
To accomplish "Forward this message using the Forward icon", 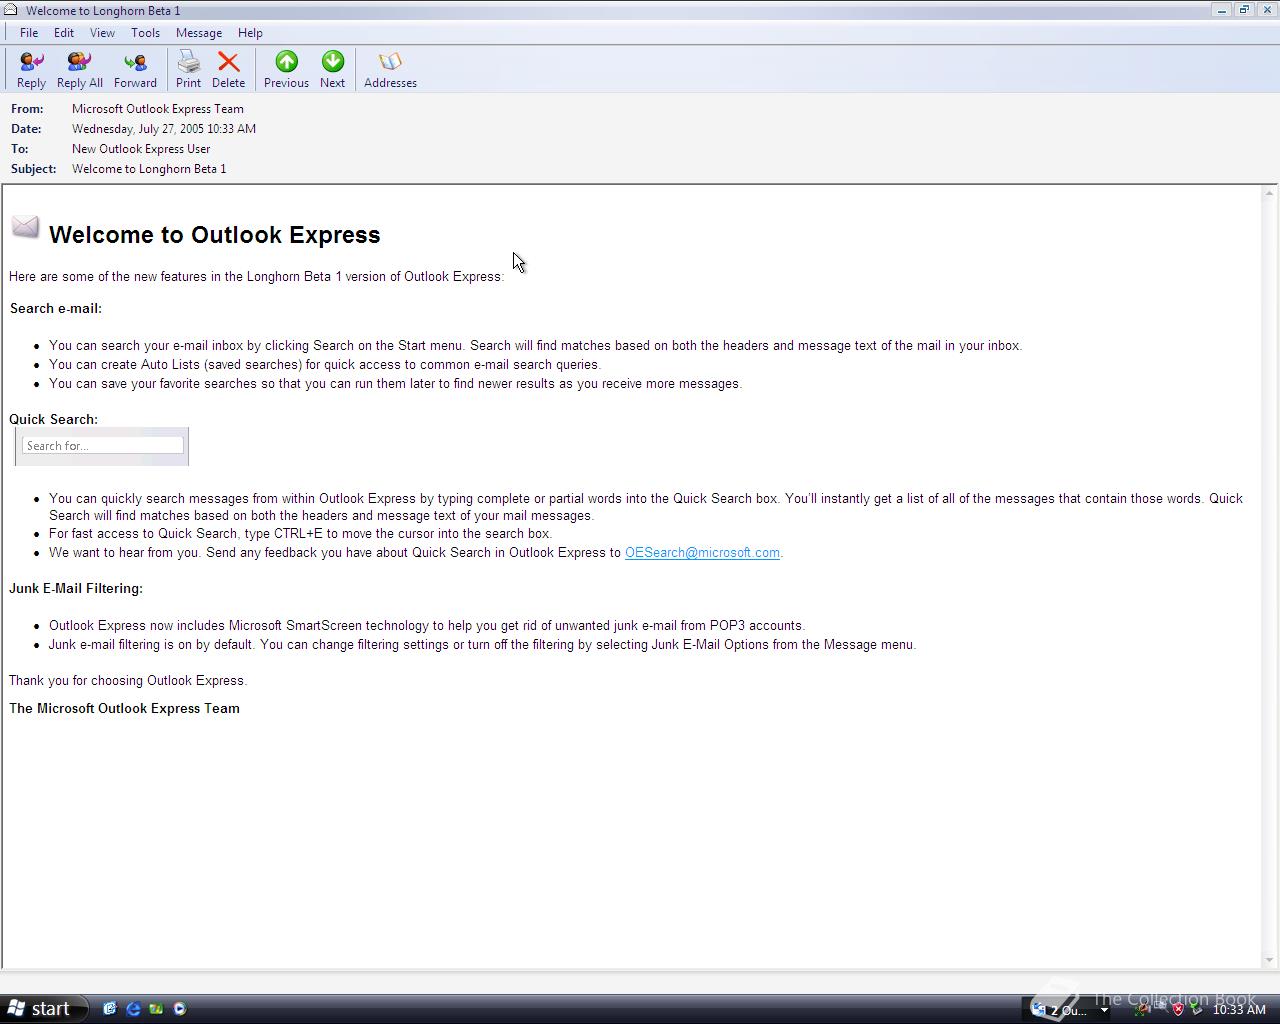I will [135, 70].
